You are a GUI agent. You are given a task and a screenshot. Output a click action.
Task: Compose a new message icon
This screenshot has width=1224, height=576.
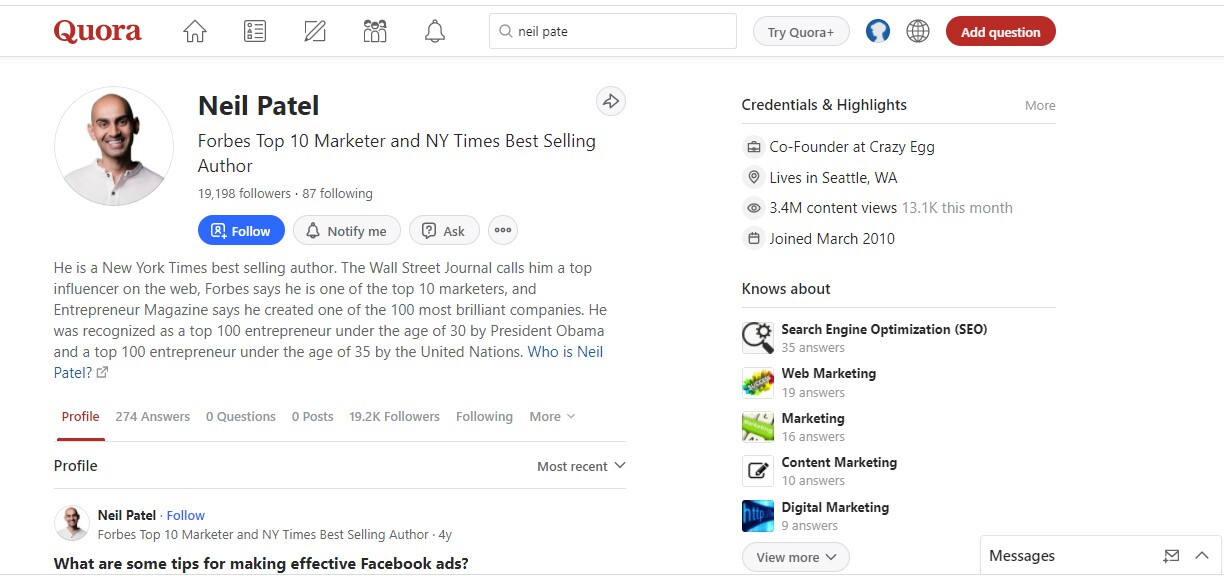[x=1172, y=556]
